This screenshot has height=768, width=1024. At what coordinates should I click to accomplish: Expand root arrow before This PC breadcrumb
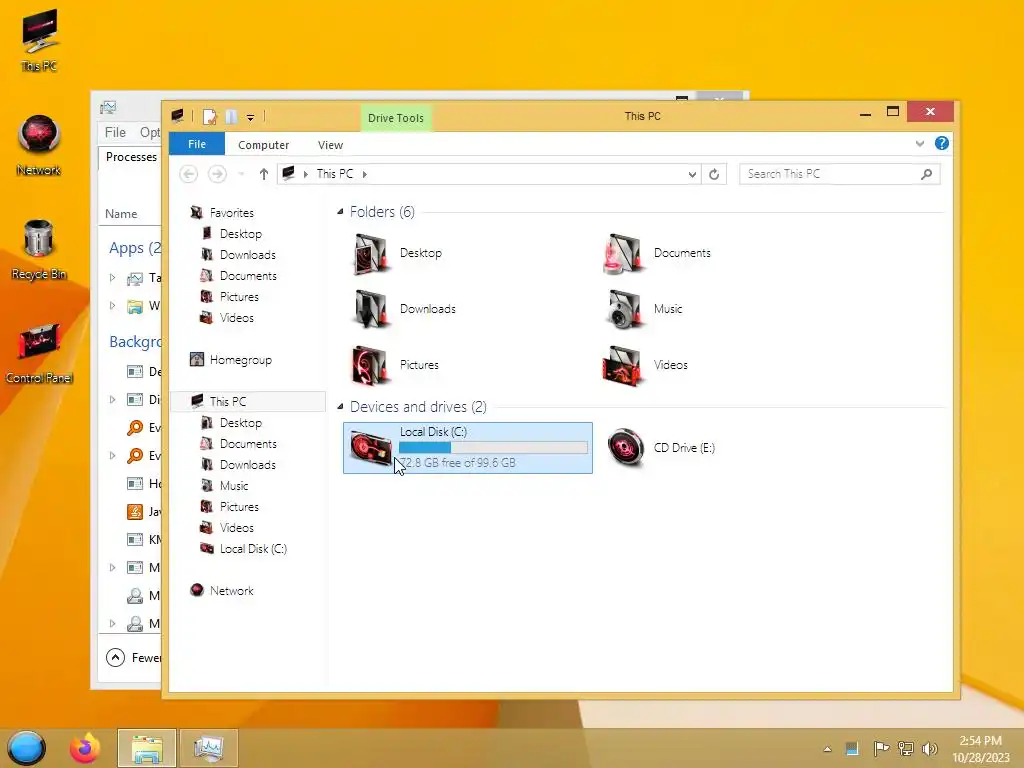[306, 174]
